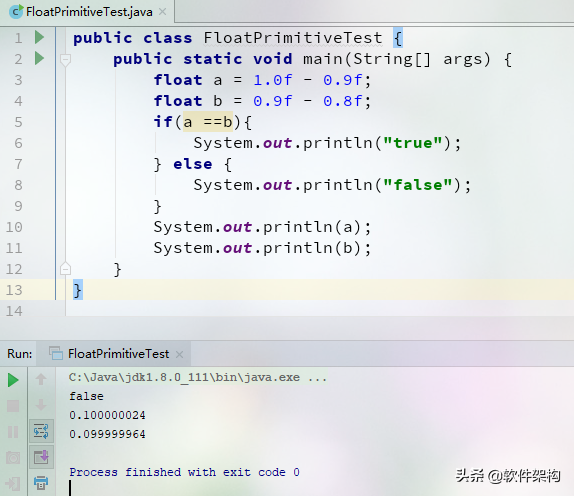The image size is (574, 496).
Task: Click the run gutter arrow beside the class declaration
Action: [x=39, y=37]
